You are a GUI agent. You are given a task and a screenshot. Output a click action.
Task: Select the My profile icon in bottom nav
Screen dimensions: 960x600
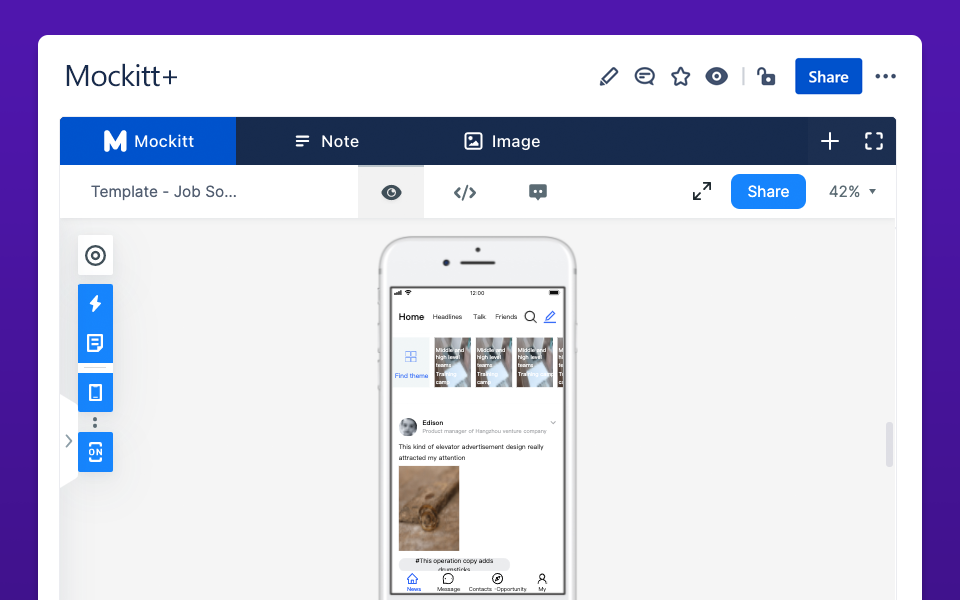click(542, 579)
